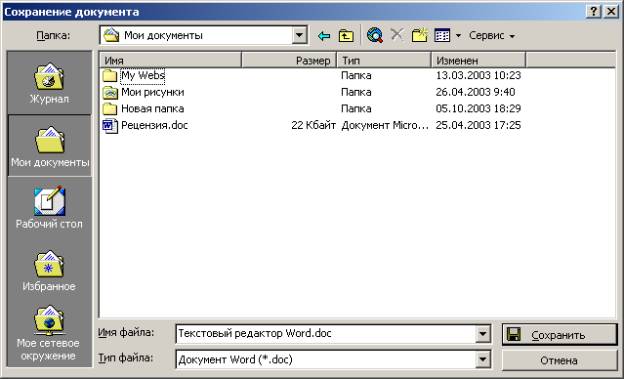Click the Delete X toolbar icon
Image resolution: width=624 pixels, height=379 pixels.
(x=396, y=35)
